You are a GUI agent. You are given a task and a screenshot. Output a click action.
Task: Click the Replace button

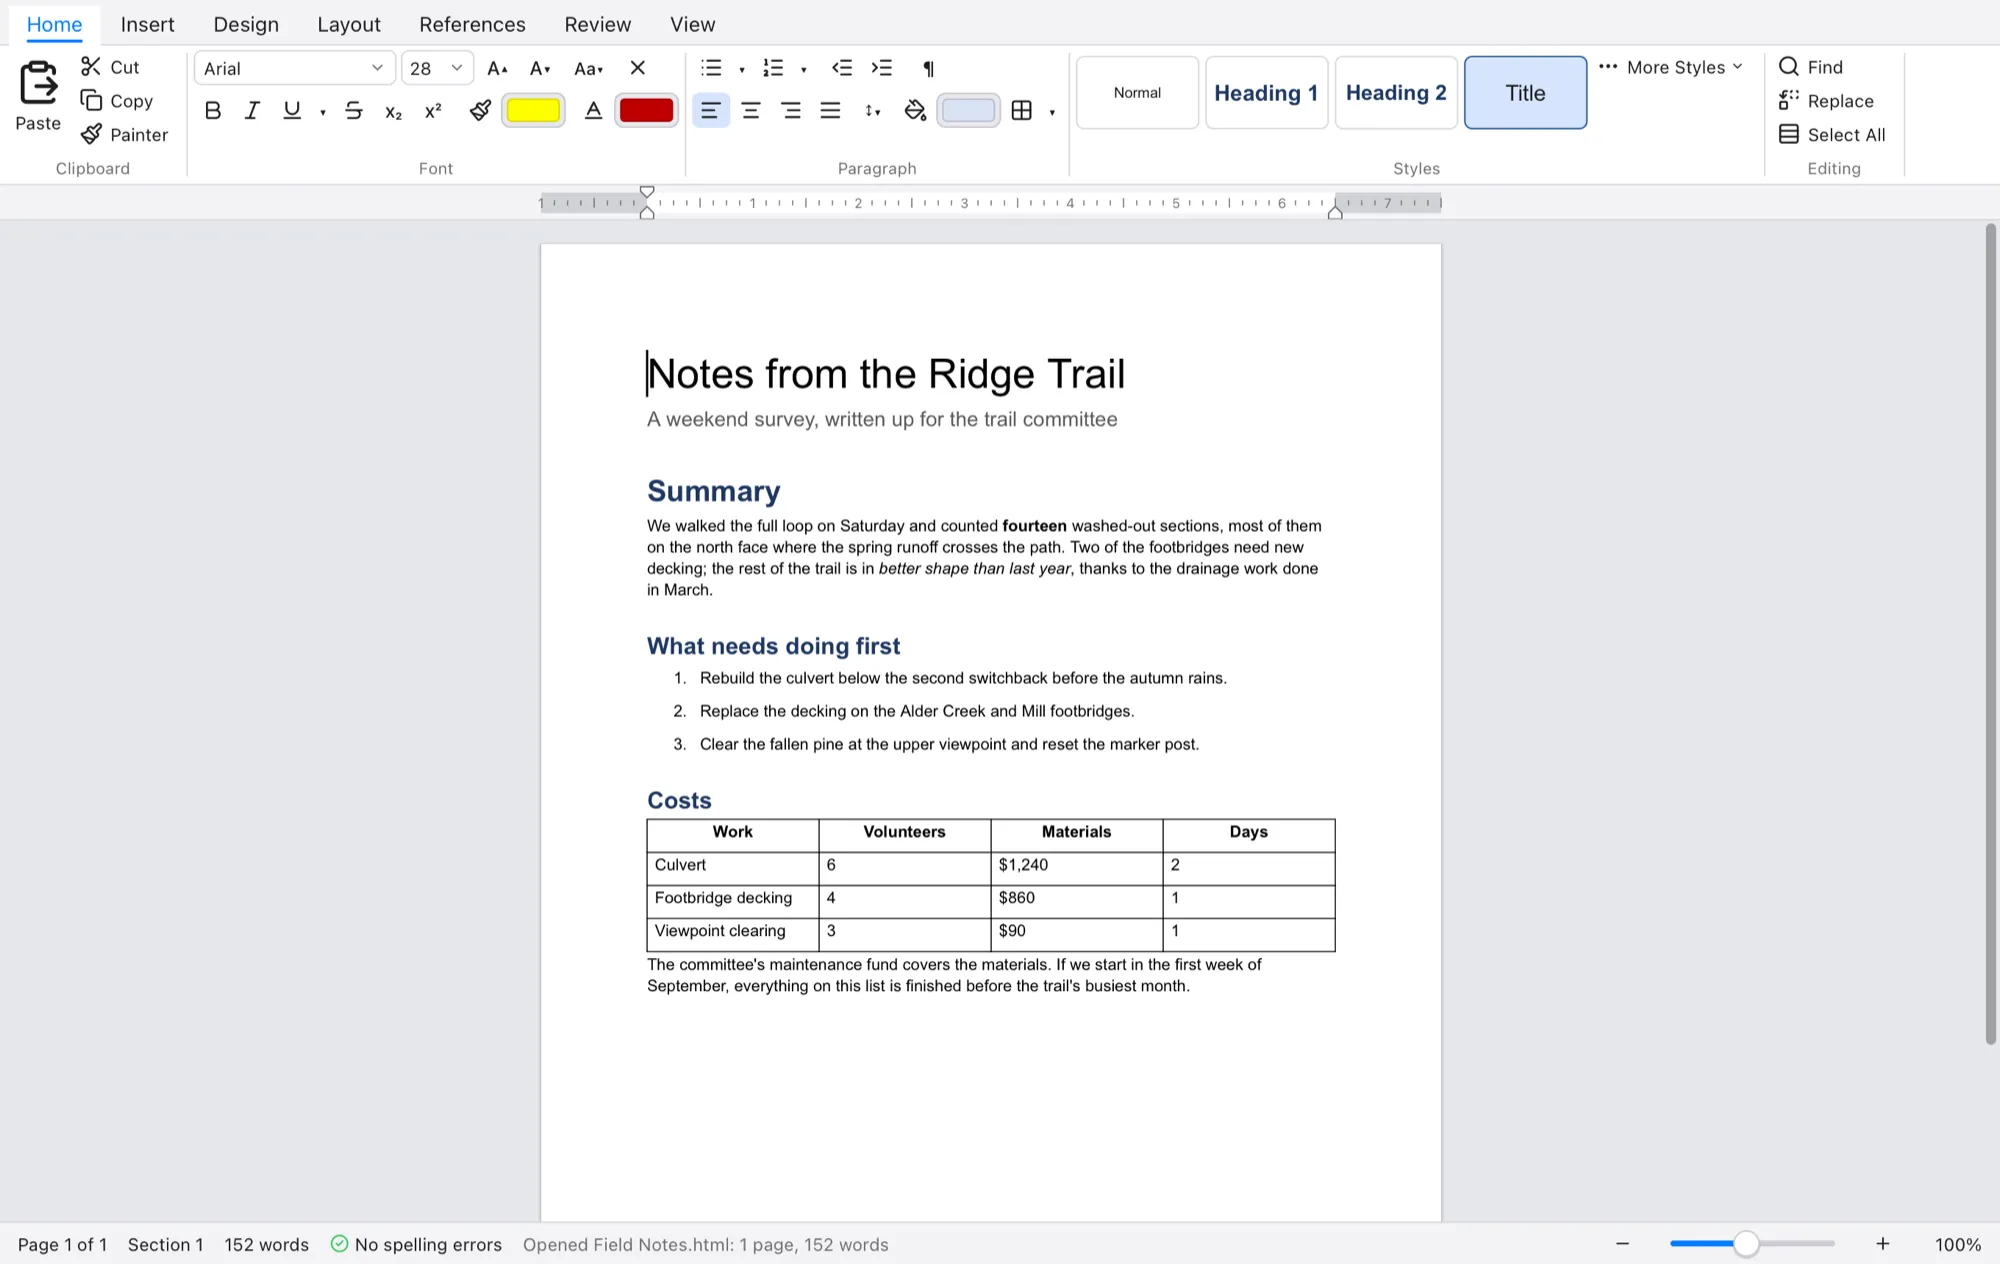pos(1826,101)
